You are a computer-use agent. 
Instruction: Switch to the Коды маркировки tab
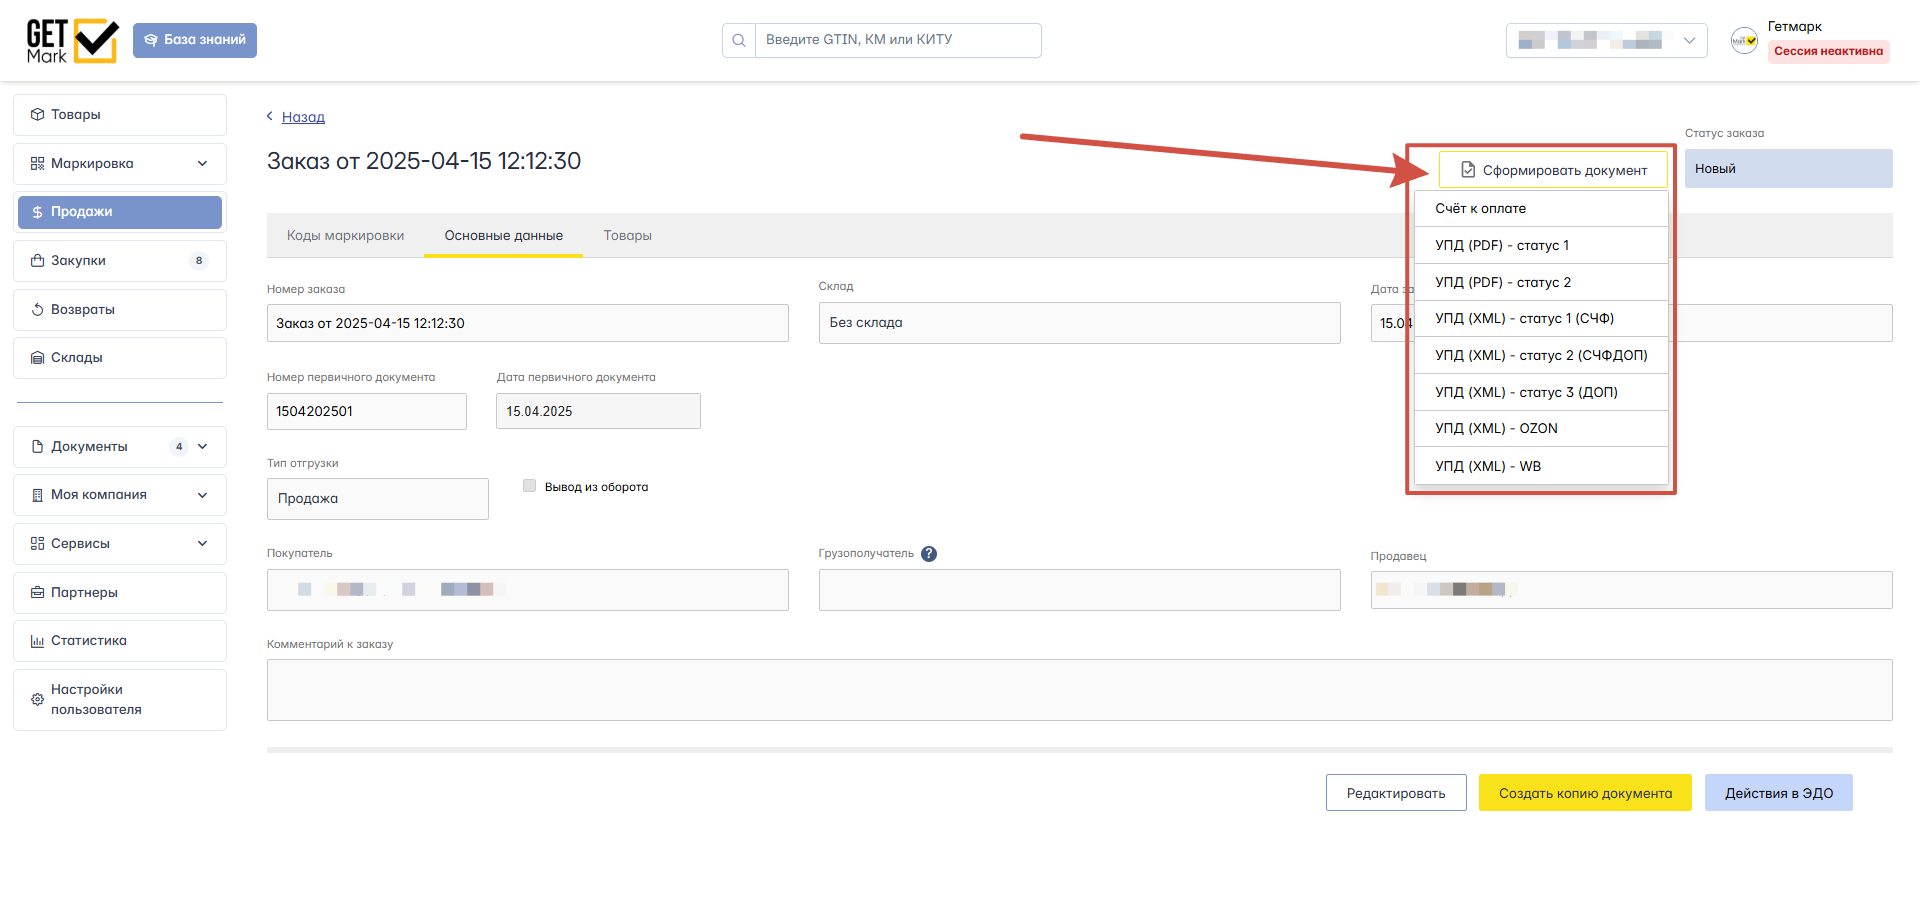pos(345,236)
